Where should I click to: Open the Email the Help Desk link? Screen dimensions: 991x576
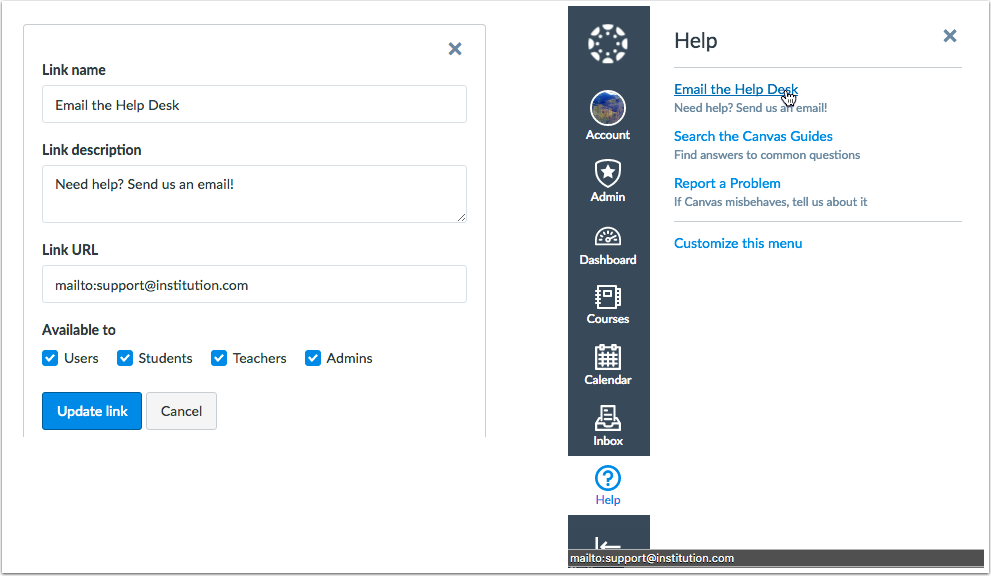[x=735, y=89]
